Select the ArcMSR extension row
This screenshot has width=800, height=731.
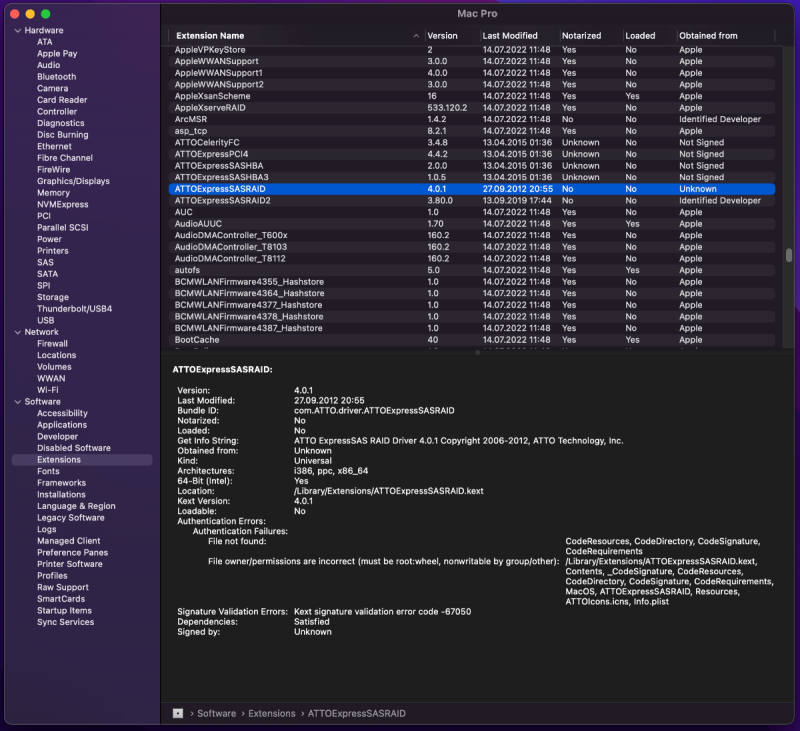[471, 119]
